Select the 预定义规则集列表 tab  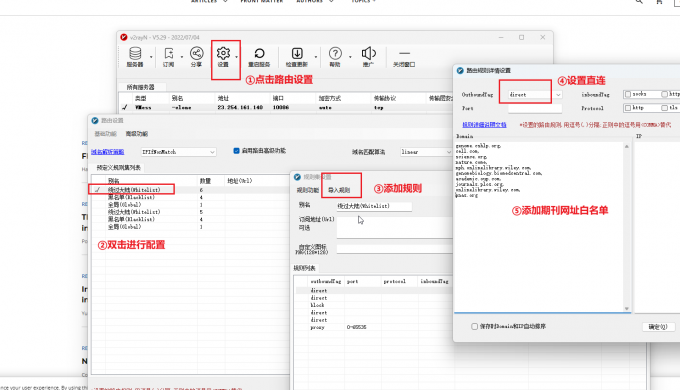pos(118,167)
